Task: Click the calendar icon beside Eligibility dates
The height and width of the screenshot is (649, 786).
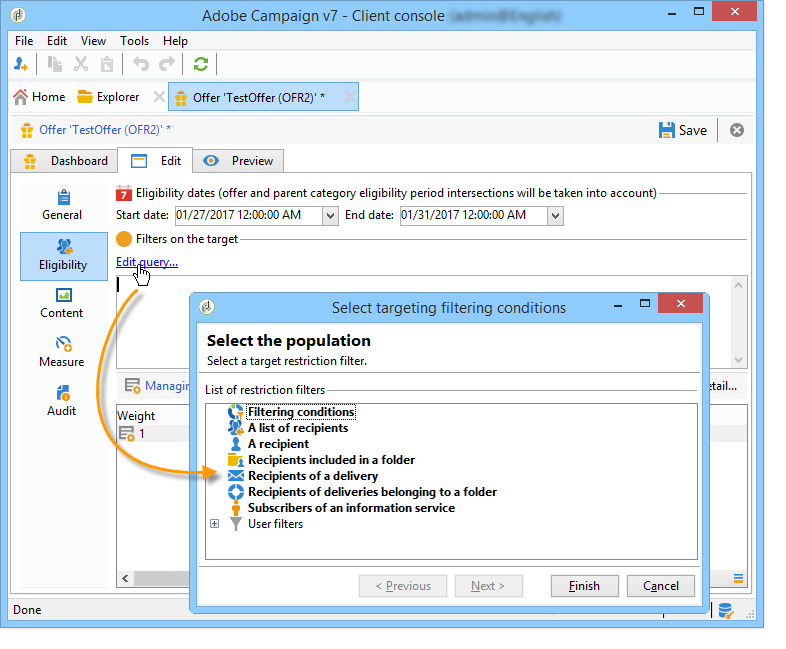Action: 124,193
